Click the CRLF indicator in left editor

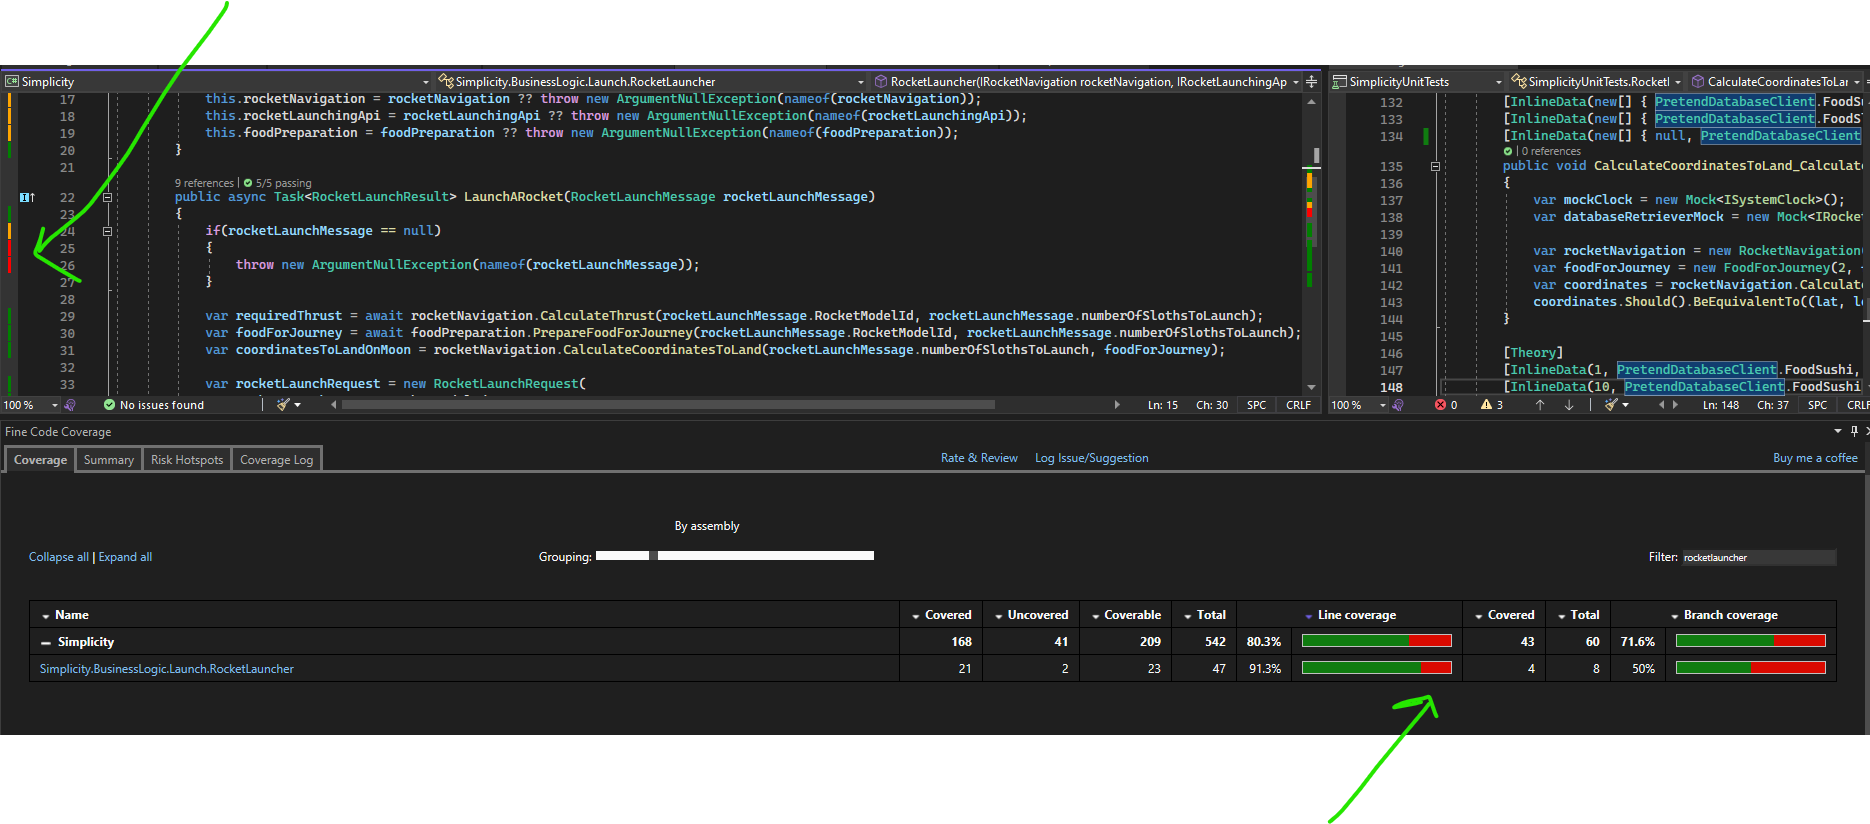coord(1298,405)
